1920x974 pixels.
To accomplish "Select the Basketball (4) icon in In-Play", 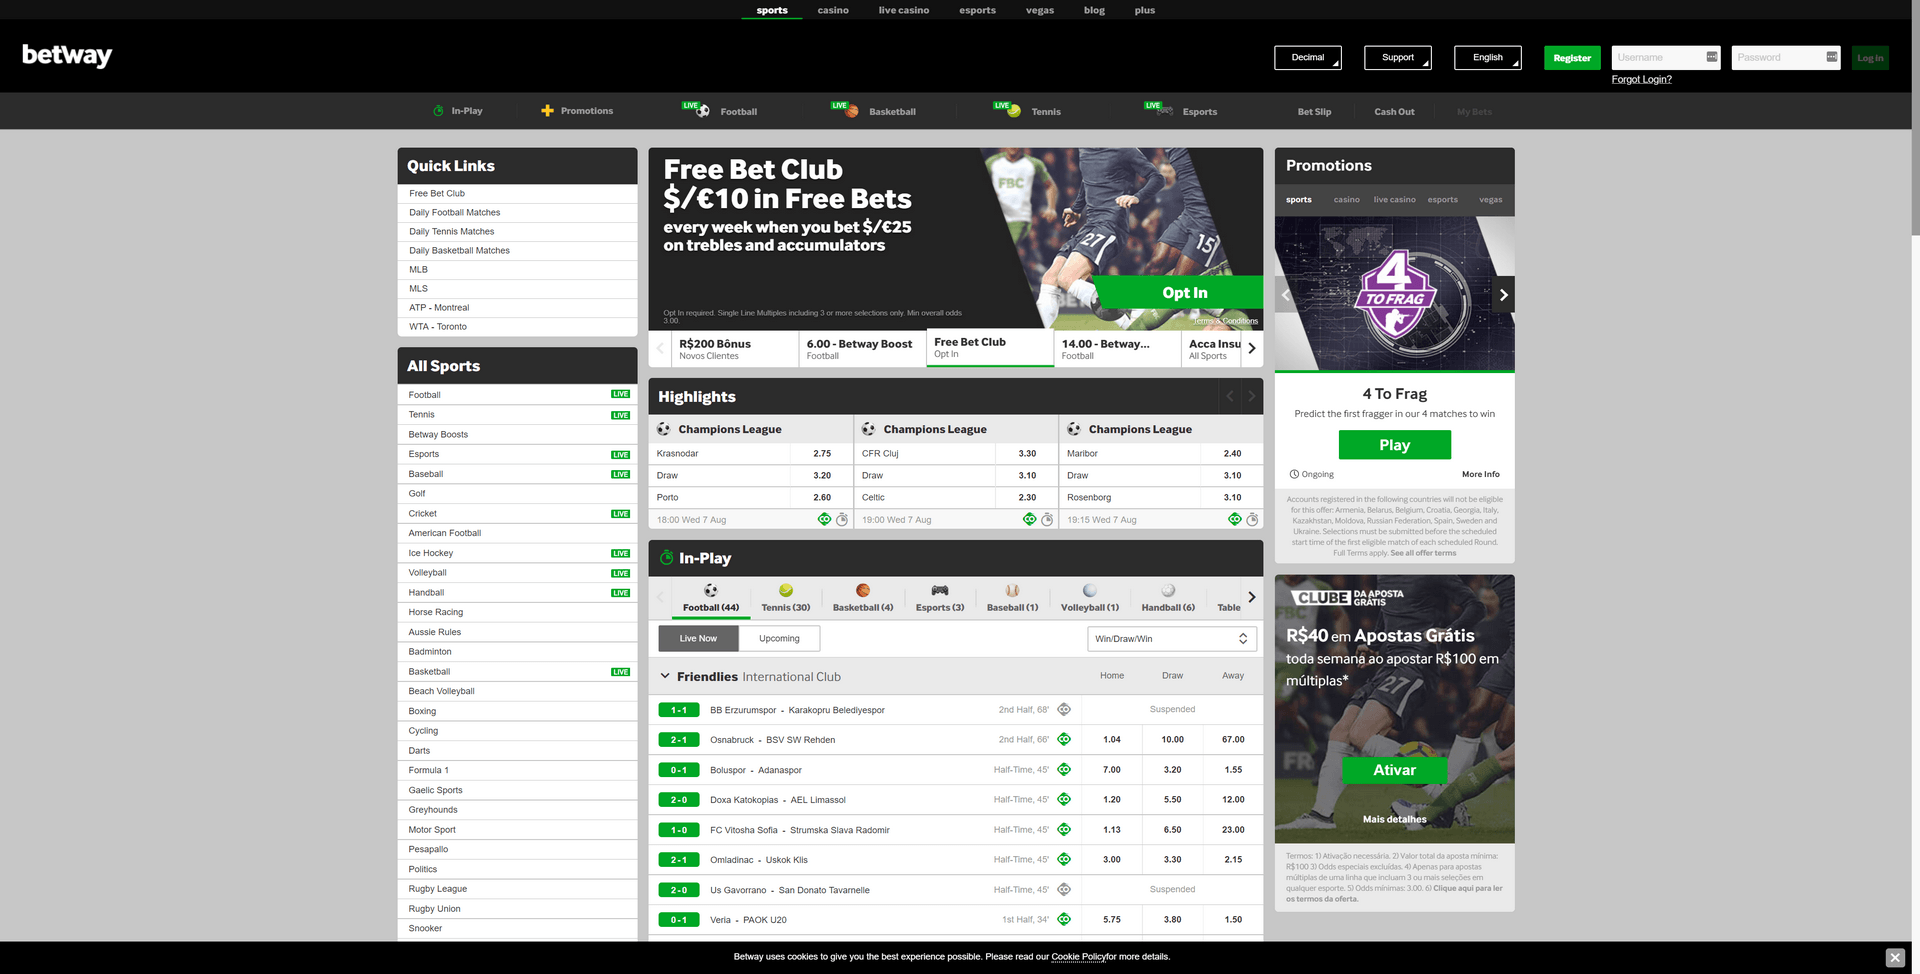I will (863, 591).
